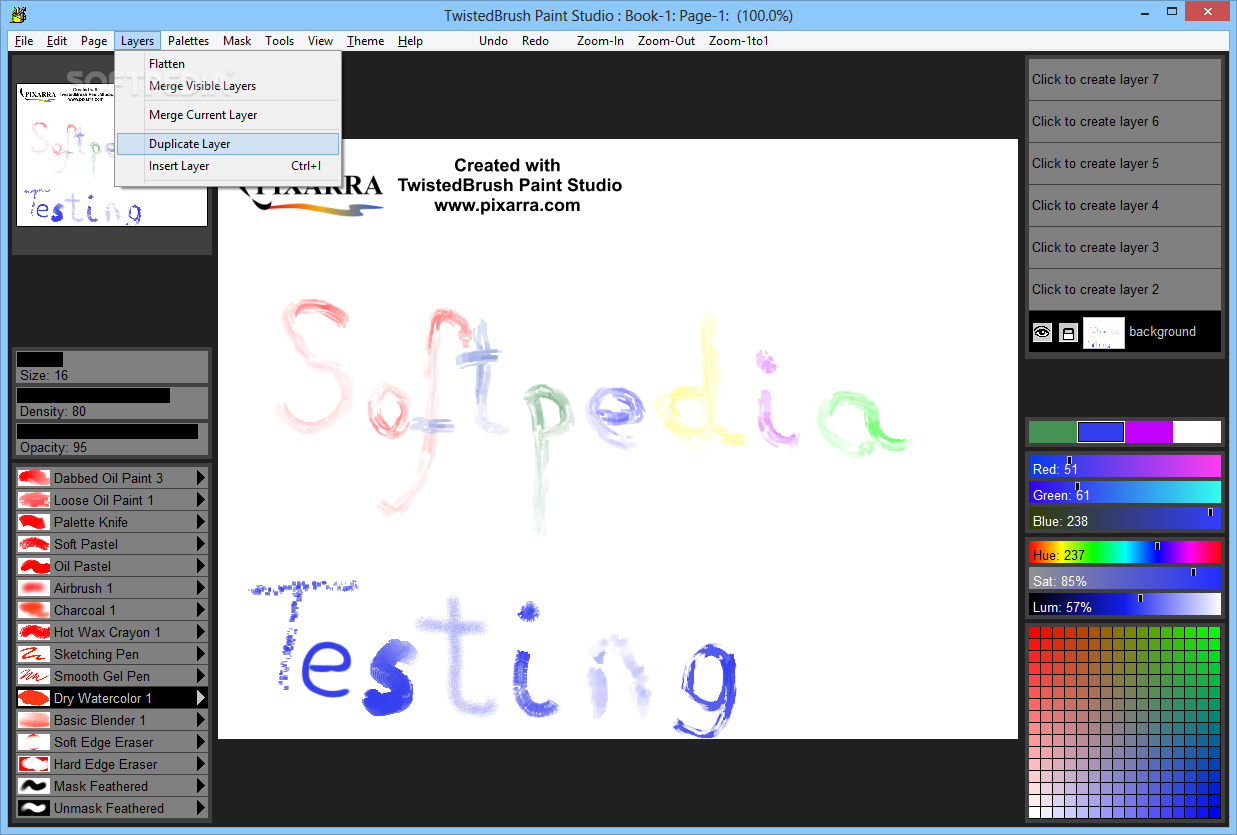Click the Zoom-In button
1237x835 pixels.
[x=600, y=41]
